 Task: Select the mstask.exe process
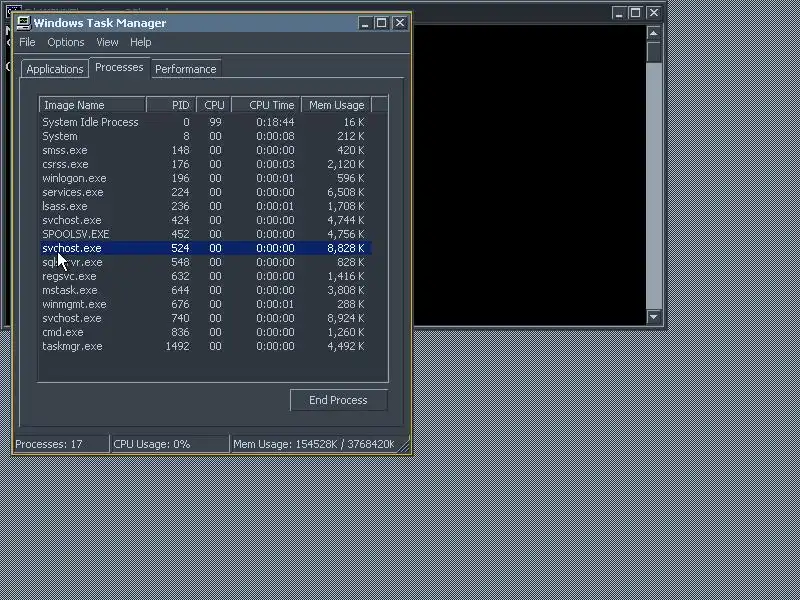pyautogui.click(x=206, y=290)
